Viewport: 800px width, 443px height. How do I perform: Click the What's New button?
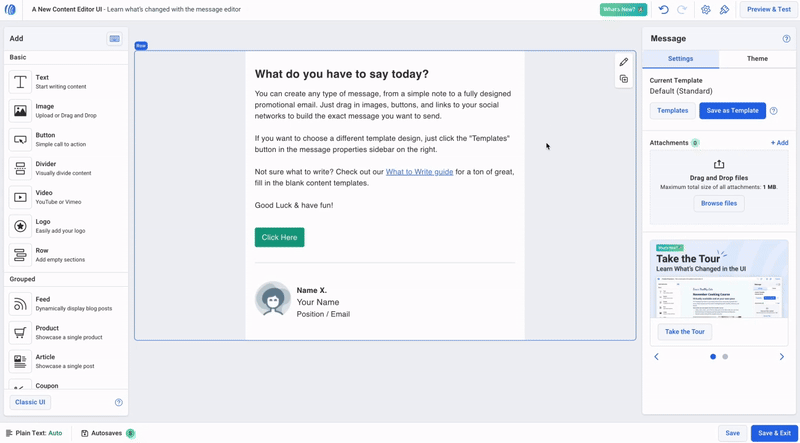(x=623, y=10)
